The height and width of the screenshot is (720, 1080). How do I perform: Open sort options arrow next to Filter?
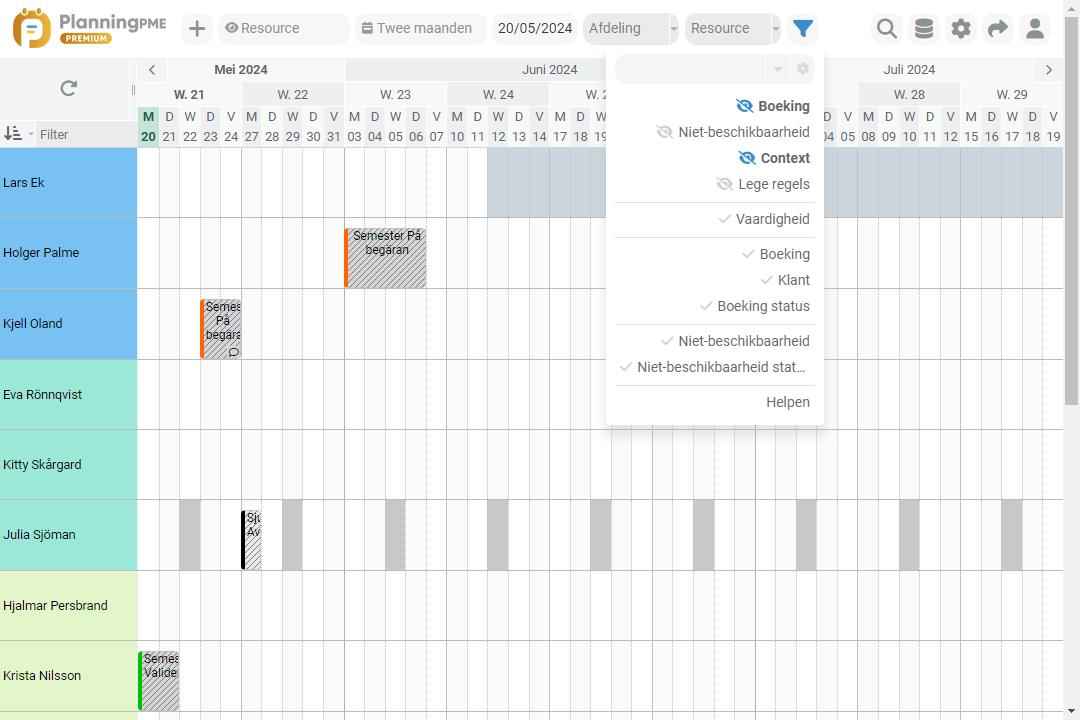(30, 134)
